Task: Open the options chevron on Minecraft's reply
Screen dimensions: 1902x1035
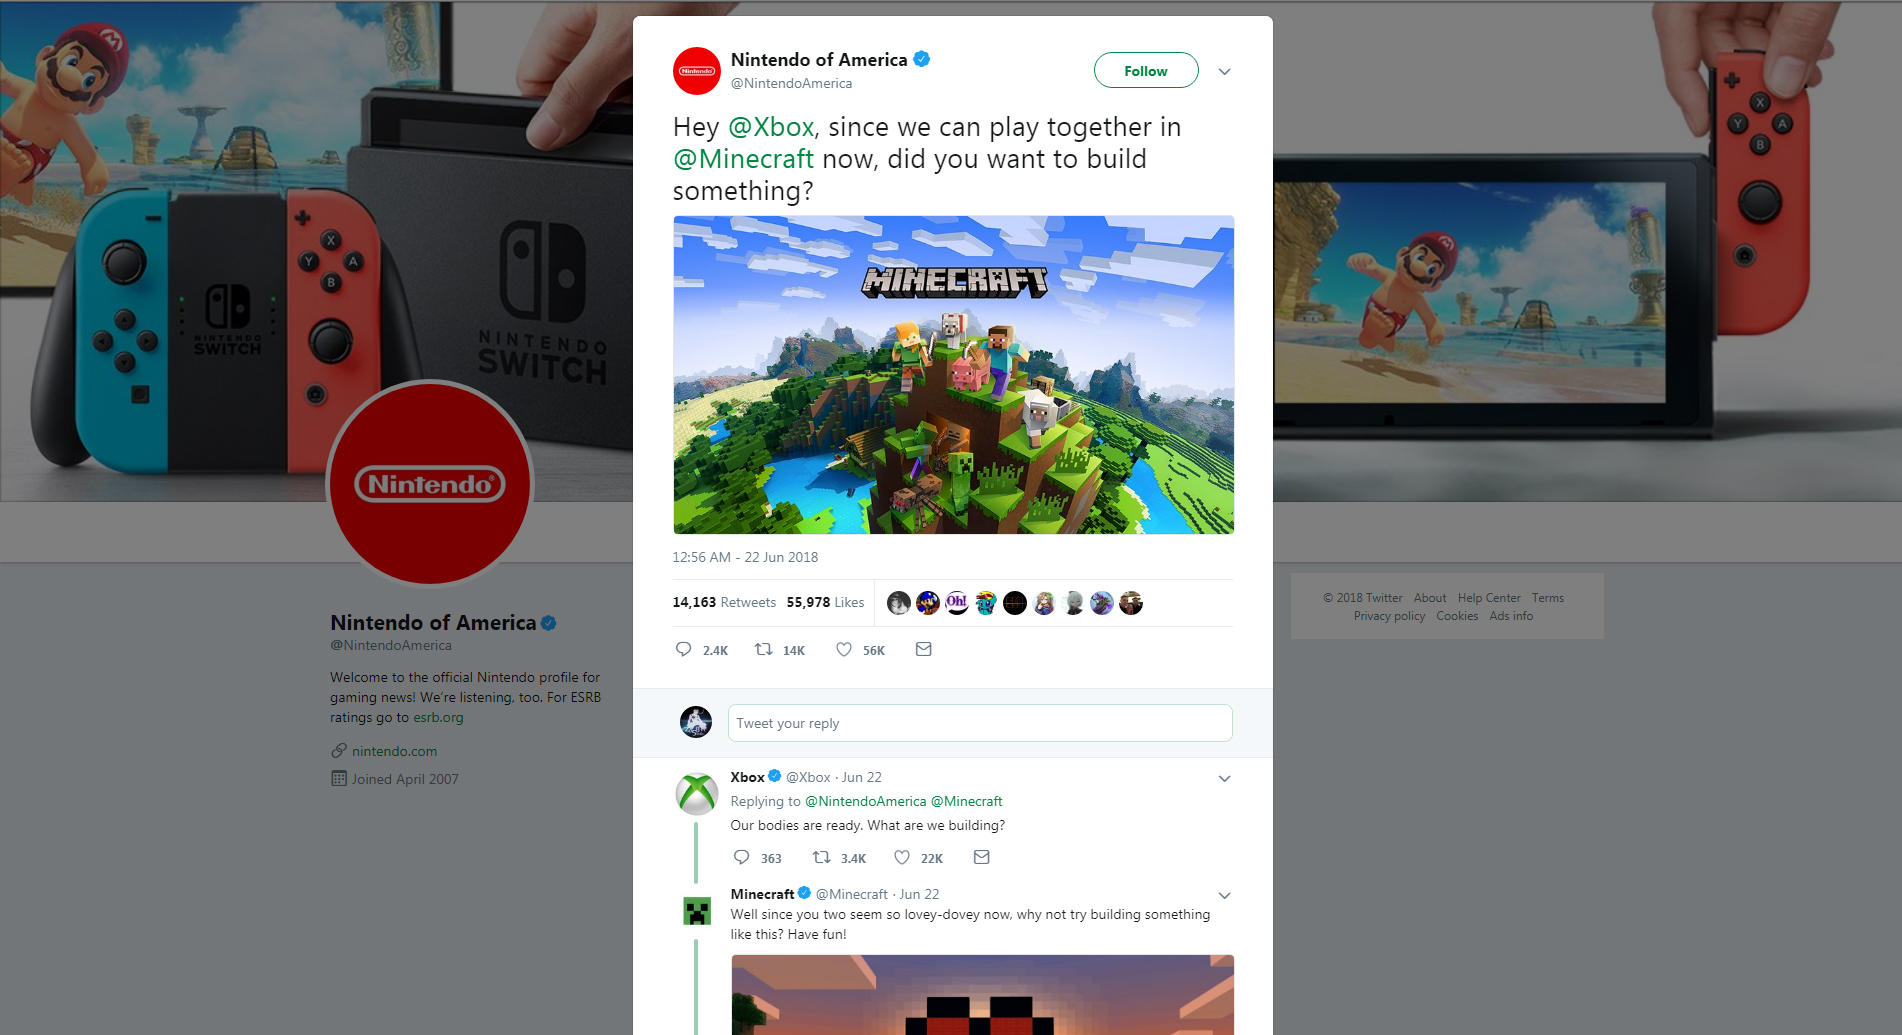Action: pos(1224,895)
